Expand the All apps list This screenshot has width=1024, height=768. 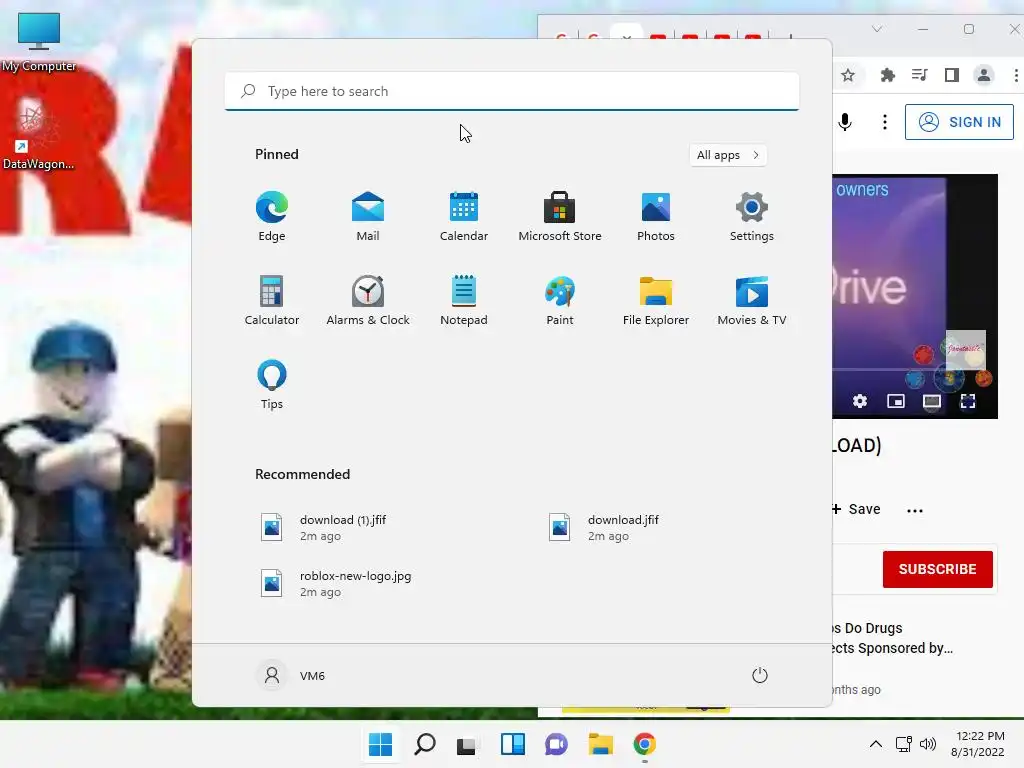click(728, 155)
